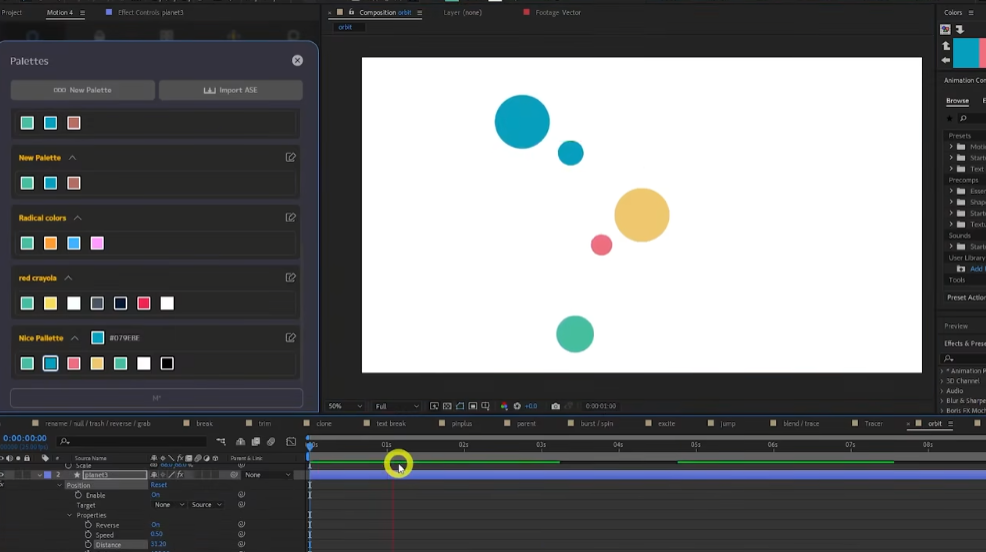Click the timeline search field
The image size is (986, 552).
click(x=134, y=441)
